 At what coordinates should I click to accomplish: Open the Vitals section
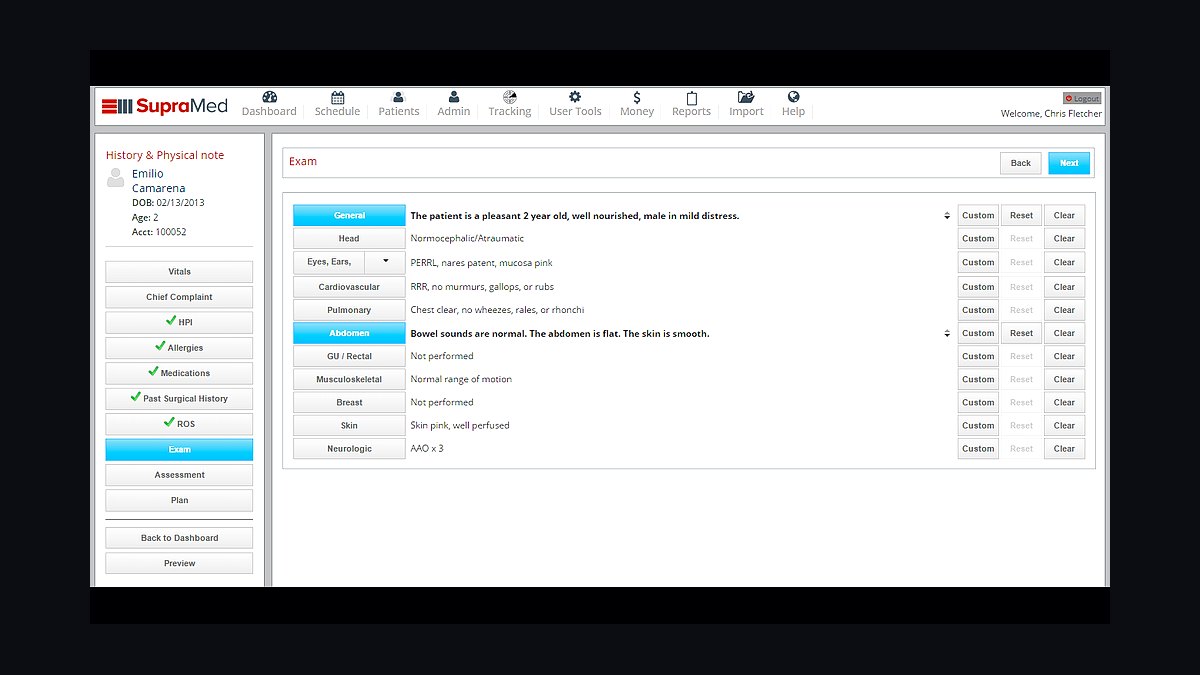click(179, 272)
